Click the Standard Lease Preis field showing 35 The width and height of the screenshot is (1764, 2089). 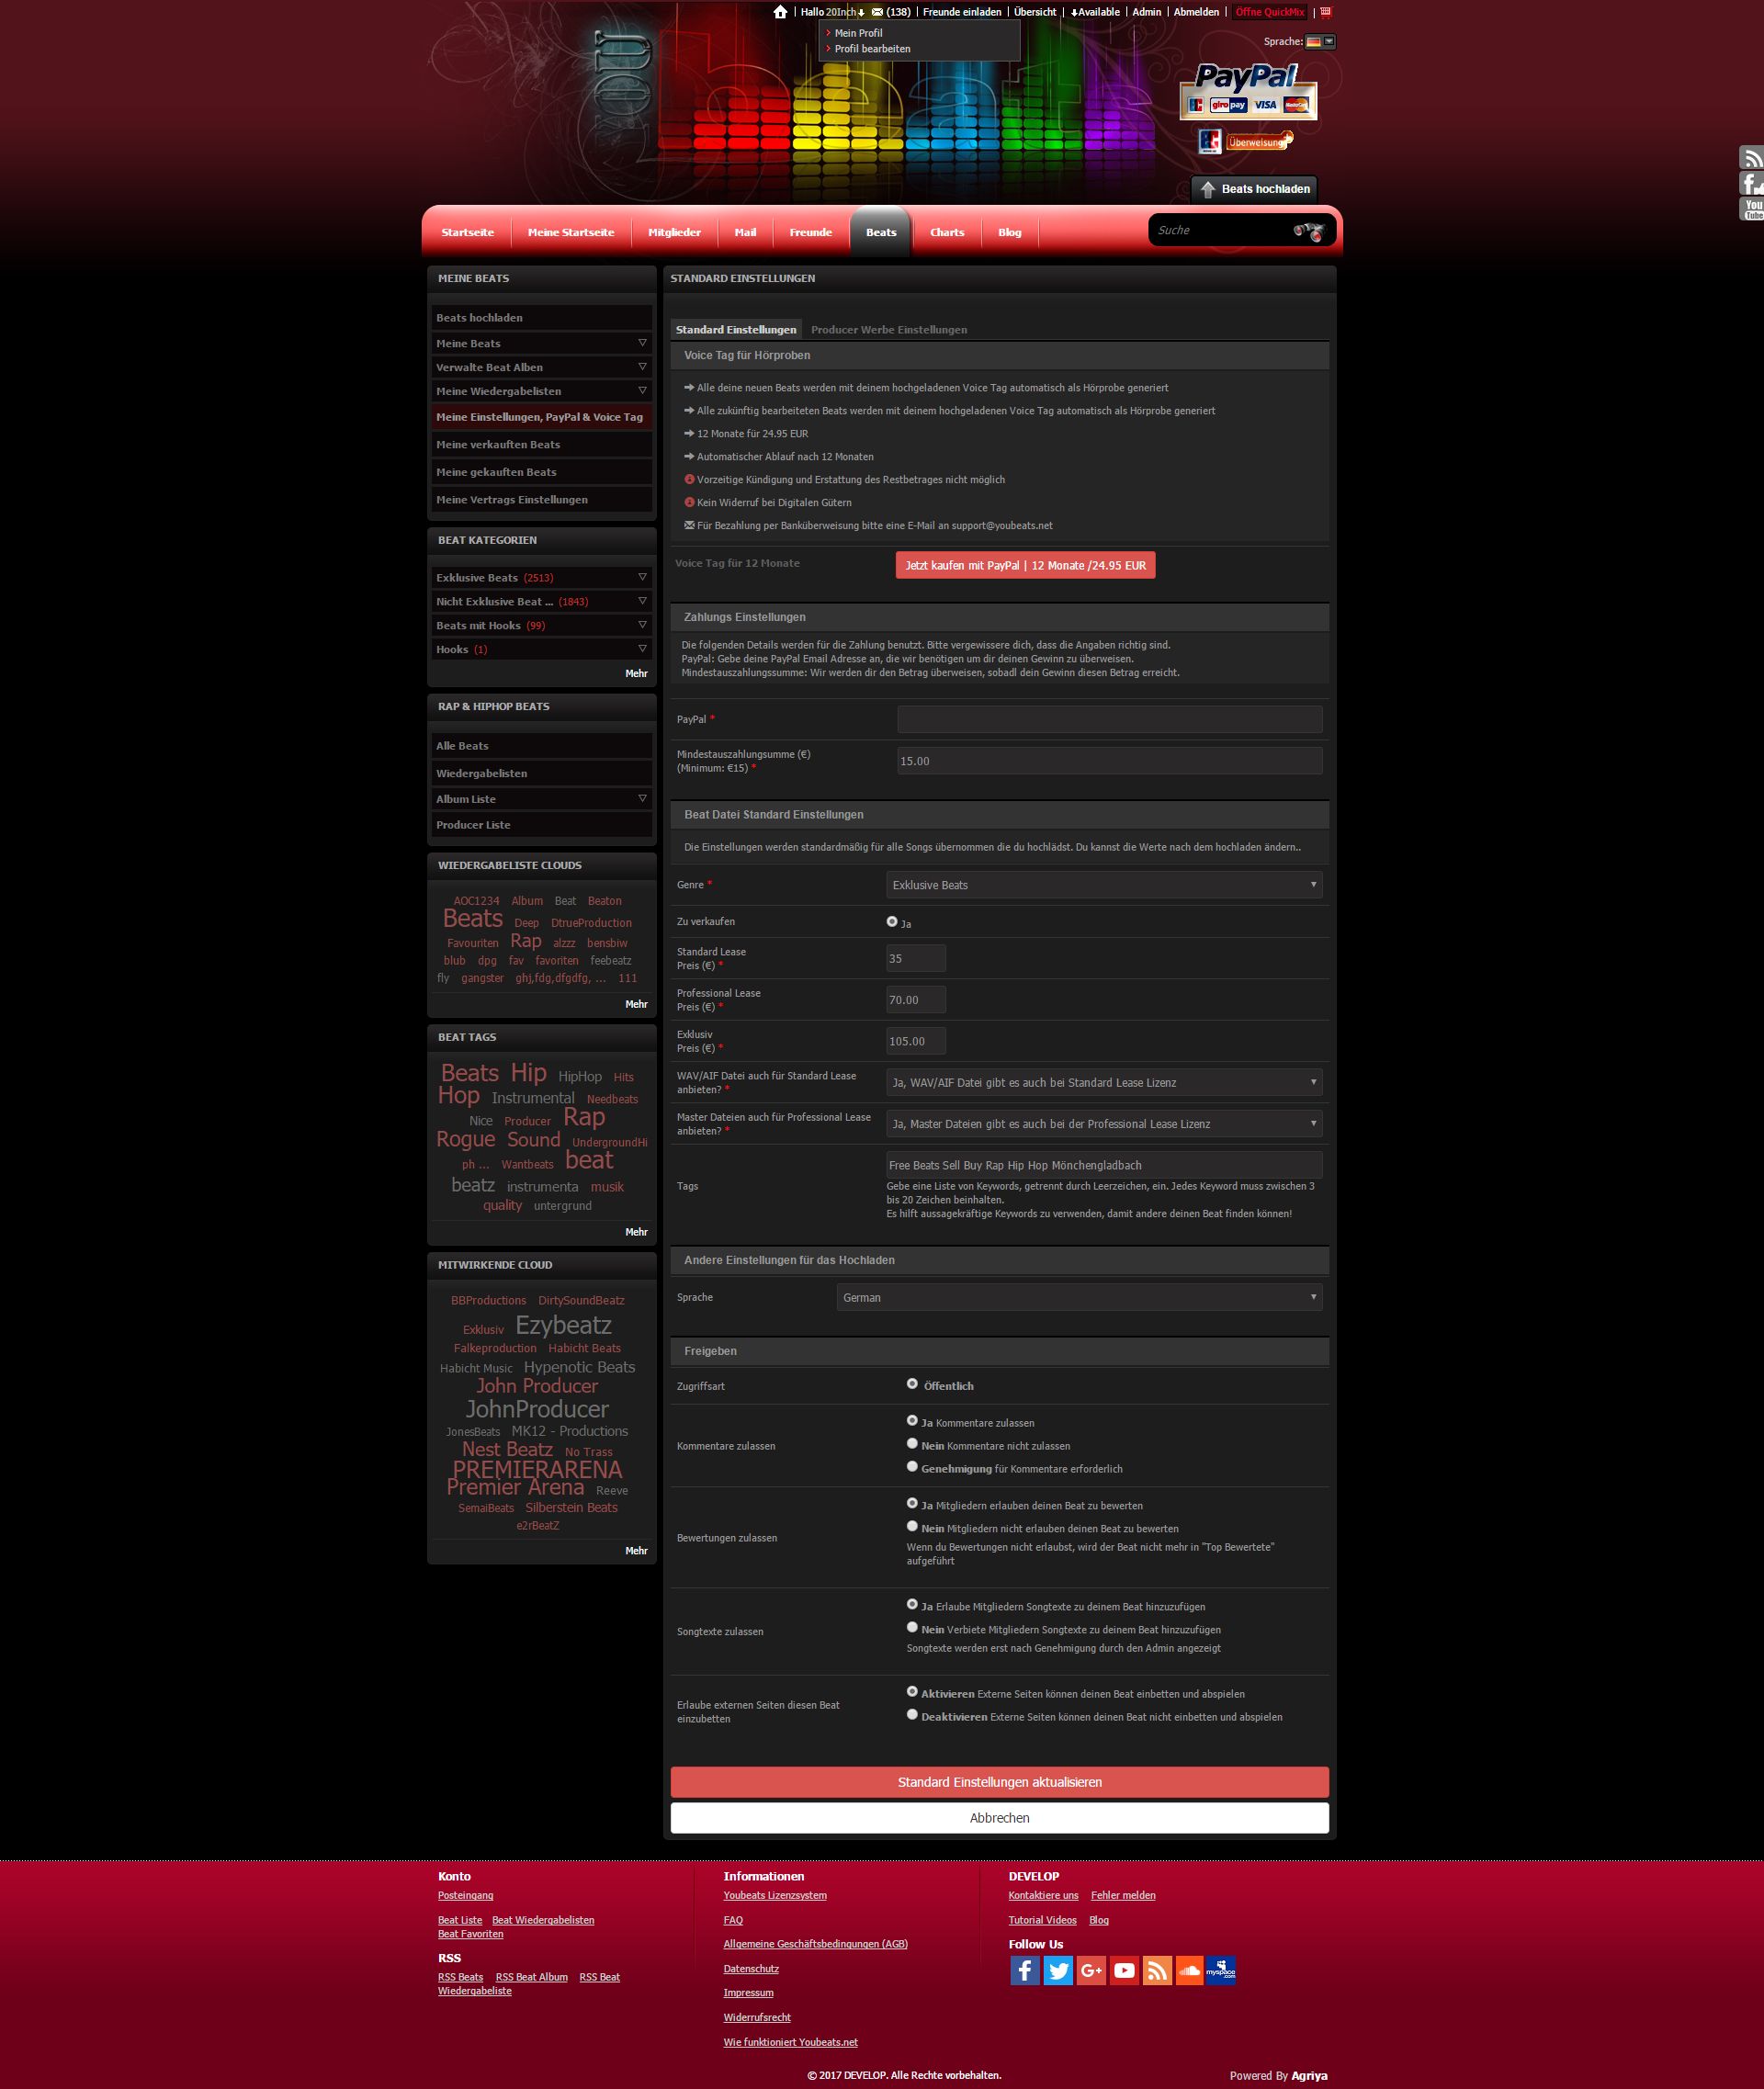(916, 958)
